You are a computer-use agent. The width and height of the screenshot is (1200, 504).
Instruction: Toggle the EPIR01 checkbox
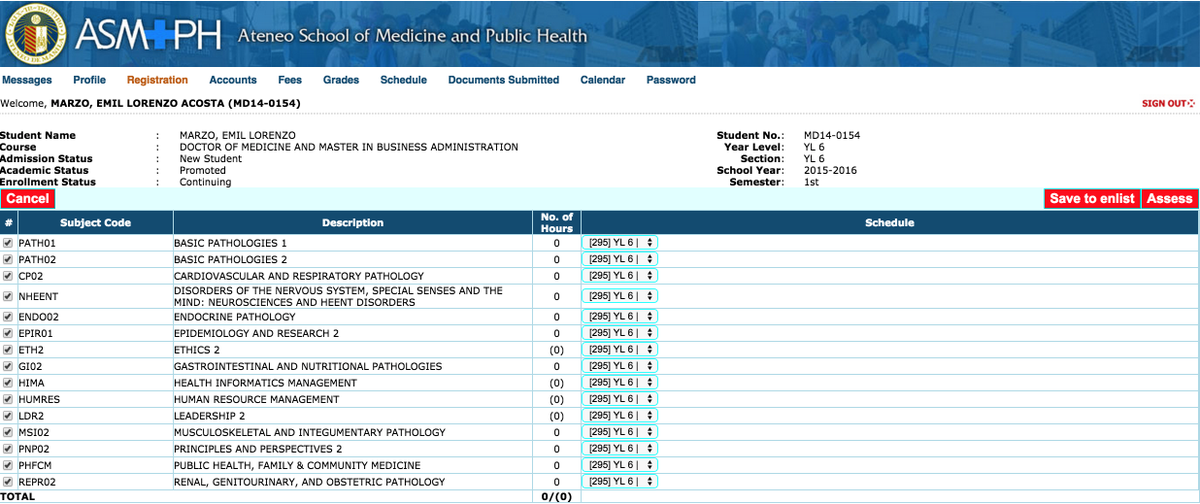(8, 333)
